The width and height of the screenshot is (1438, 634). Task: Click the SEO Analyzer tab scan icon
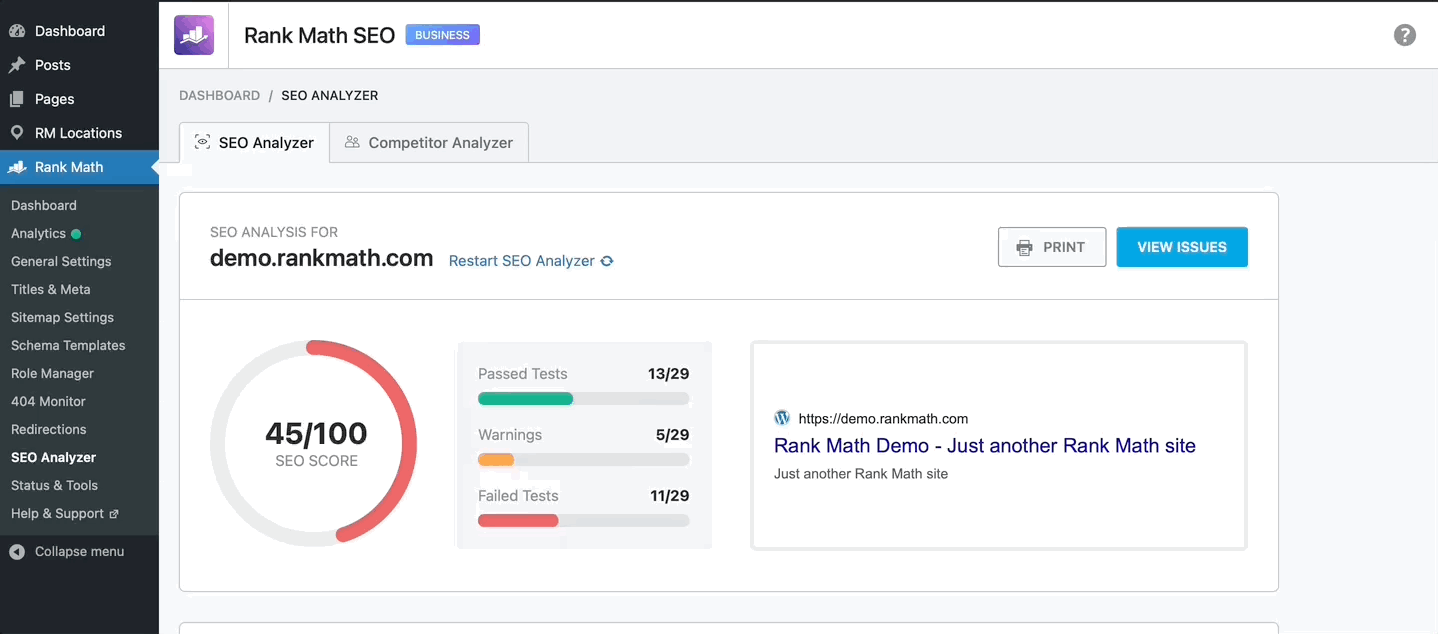click(202, 142)
